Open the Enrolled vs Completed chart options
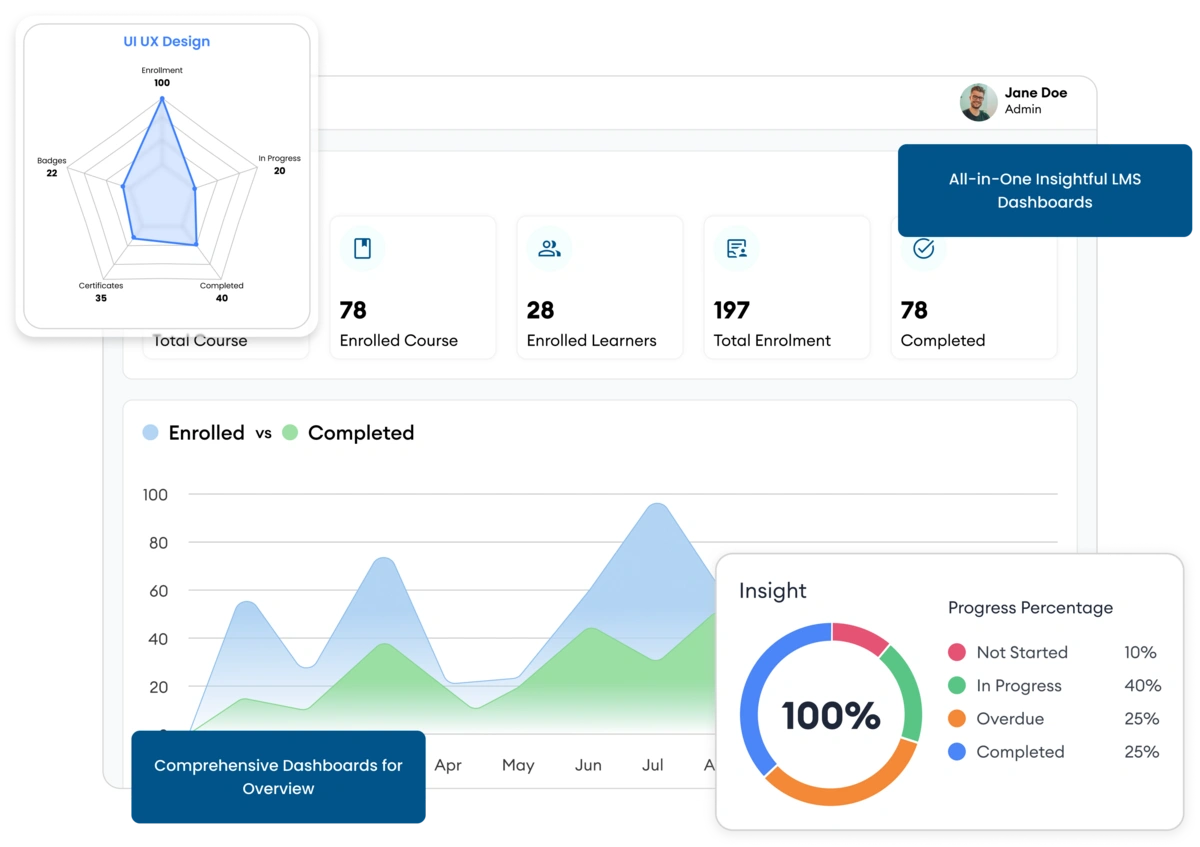This screenshot has width=1200, height=847. pos(277,432)
